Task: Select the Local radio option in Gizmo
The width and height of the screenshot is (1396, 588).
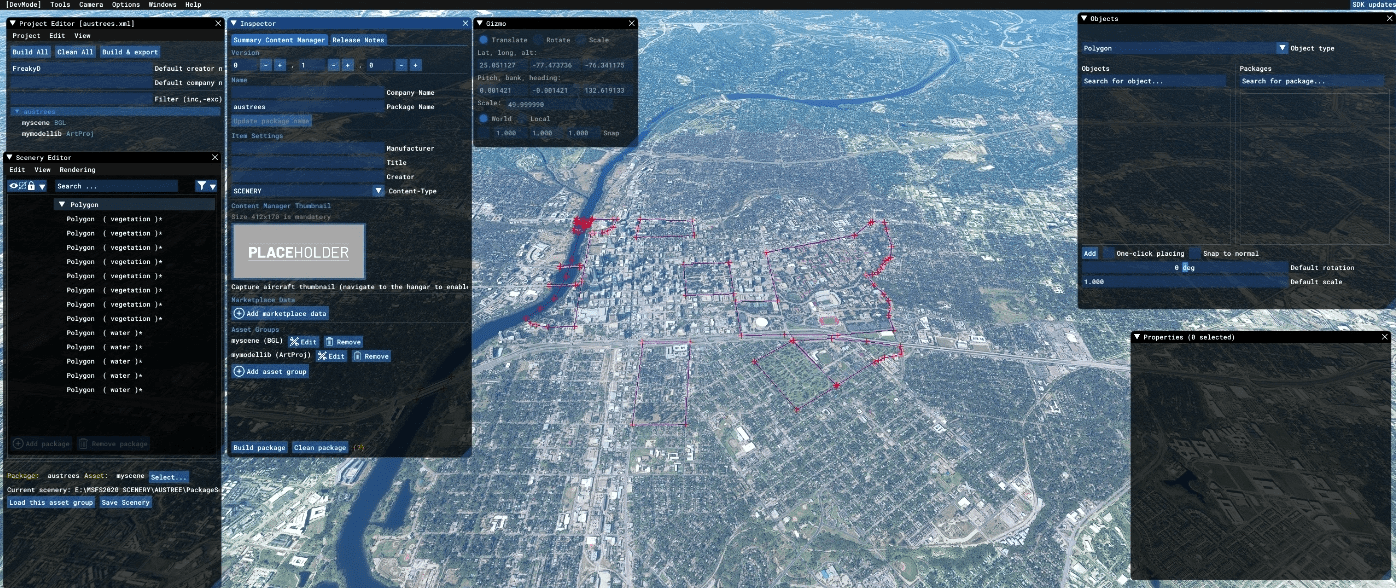Action: coord(522,119)
